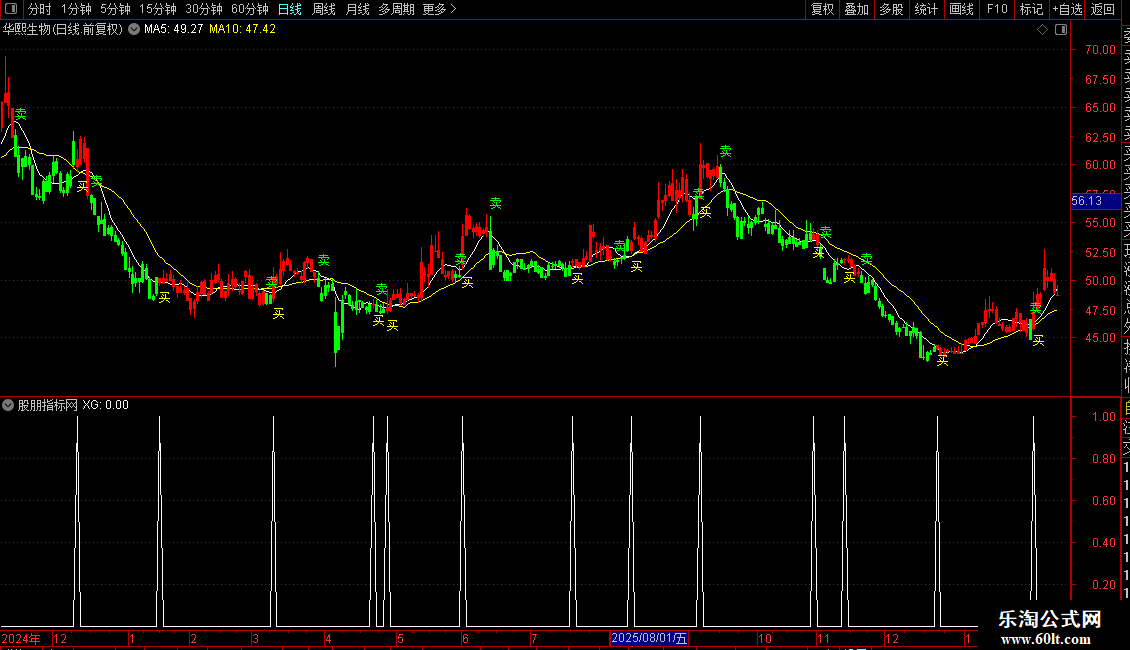Click the 56.13 price tag on axis
This screenshot has width=1130, height=650.
(x=1095, y=201)
